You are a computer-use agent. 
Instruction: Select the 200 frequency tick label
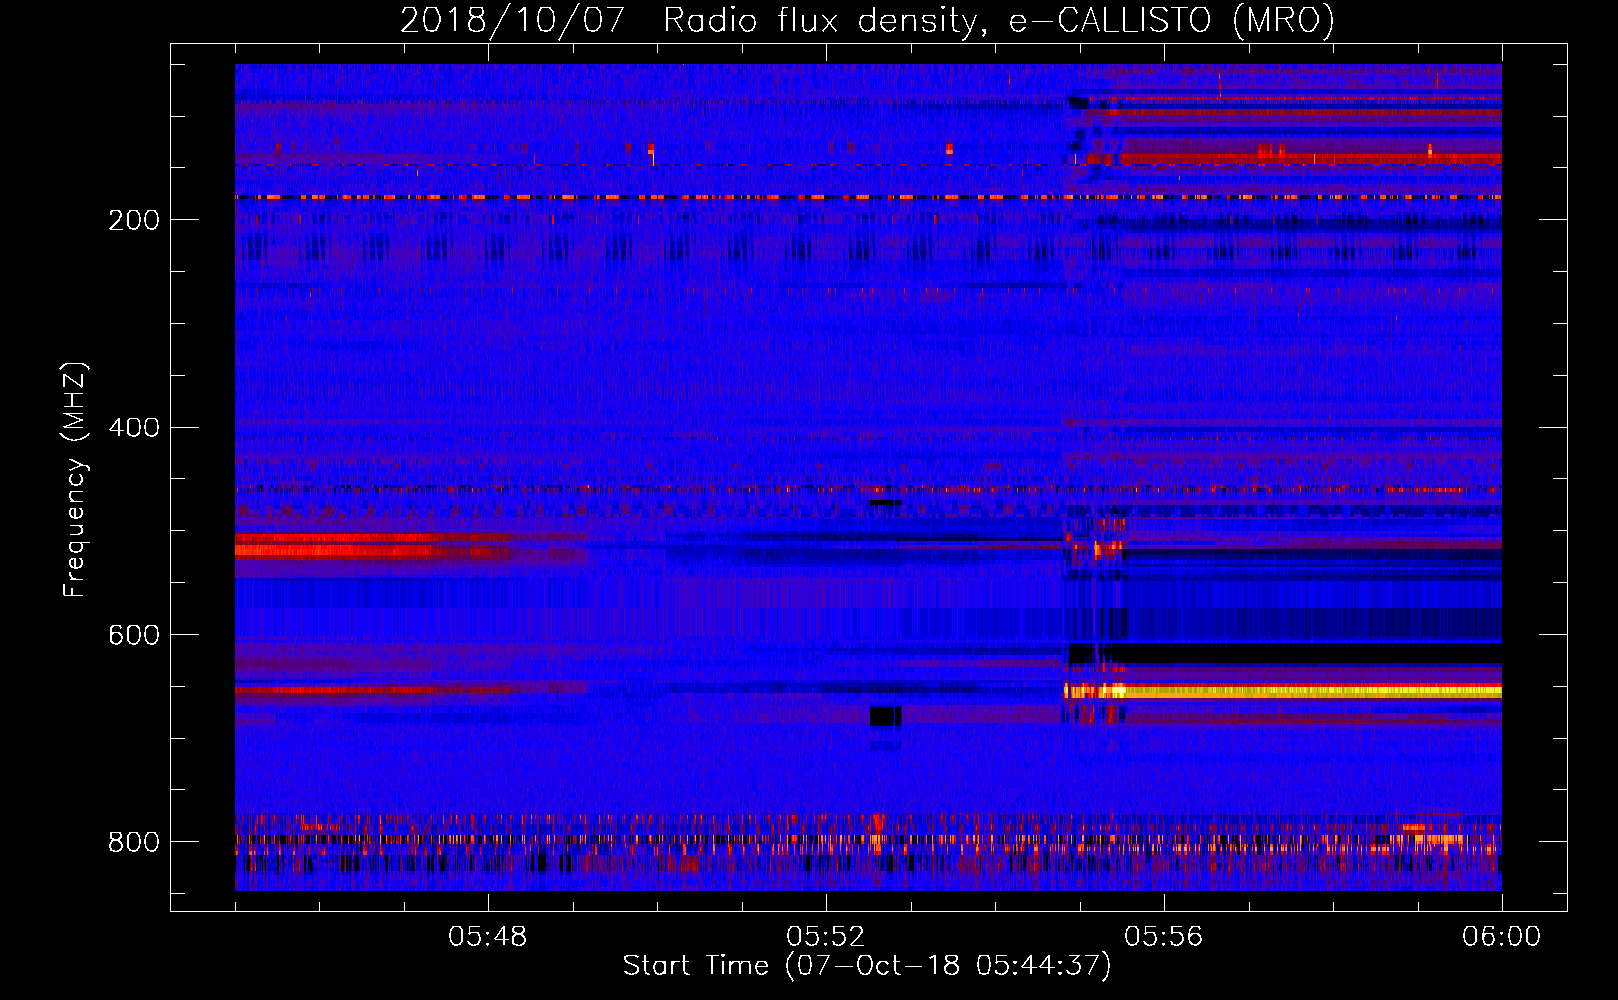click(x=134, y=220)
